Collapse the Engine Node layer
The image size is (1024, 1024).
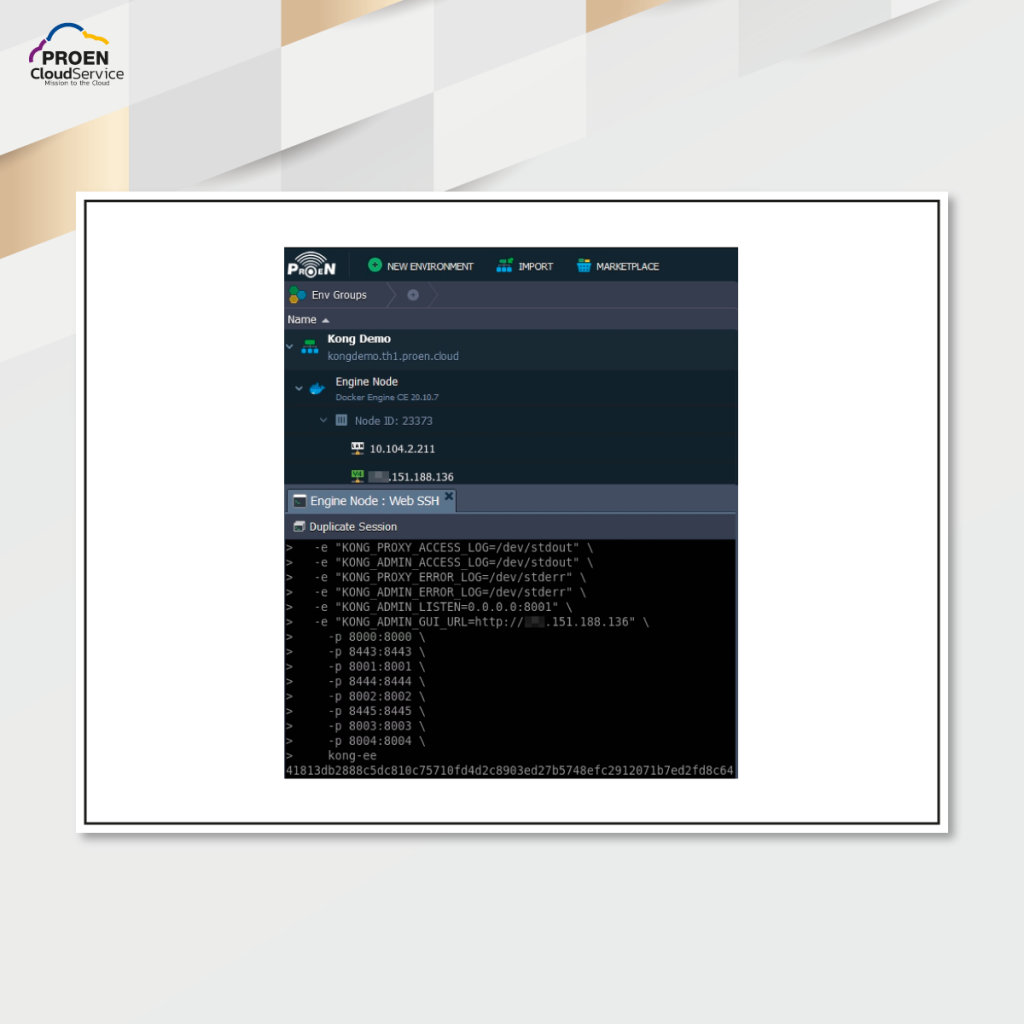click(x=299, y=389)
